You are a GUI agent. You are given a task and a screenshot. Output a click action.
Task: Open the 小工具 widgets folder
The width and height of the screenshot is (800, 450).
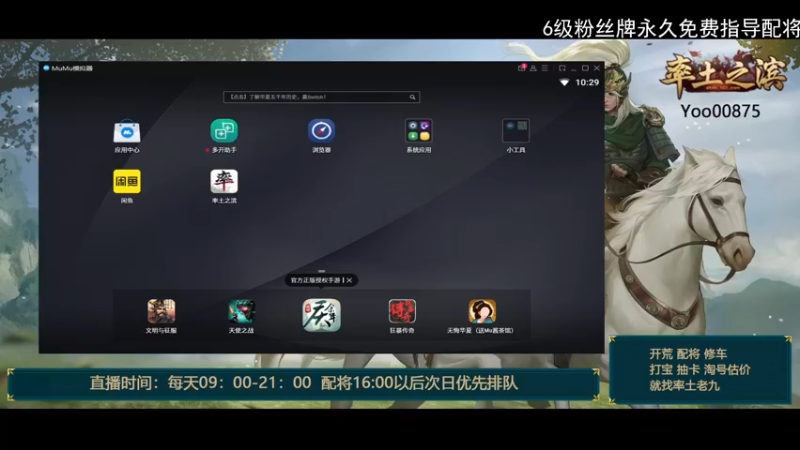tap(516, 131)
